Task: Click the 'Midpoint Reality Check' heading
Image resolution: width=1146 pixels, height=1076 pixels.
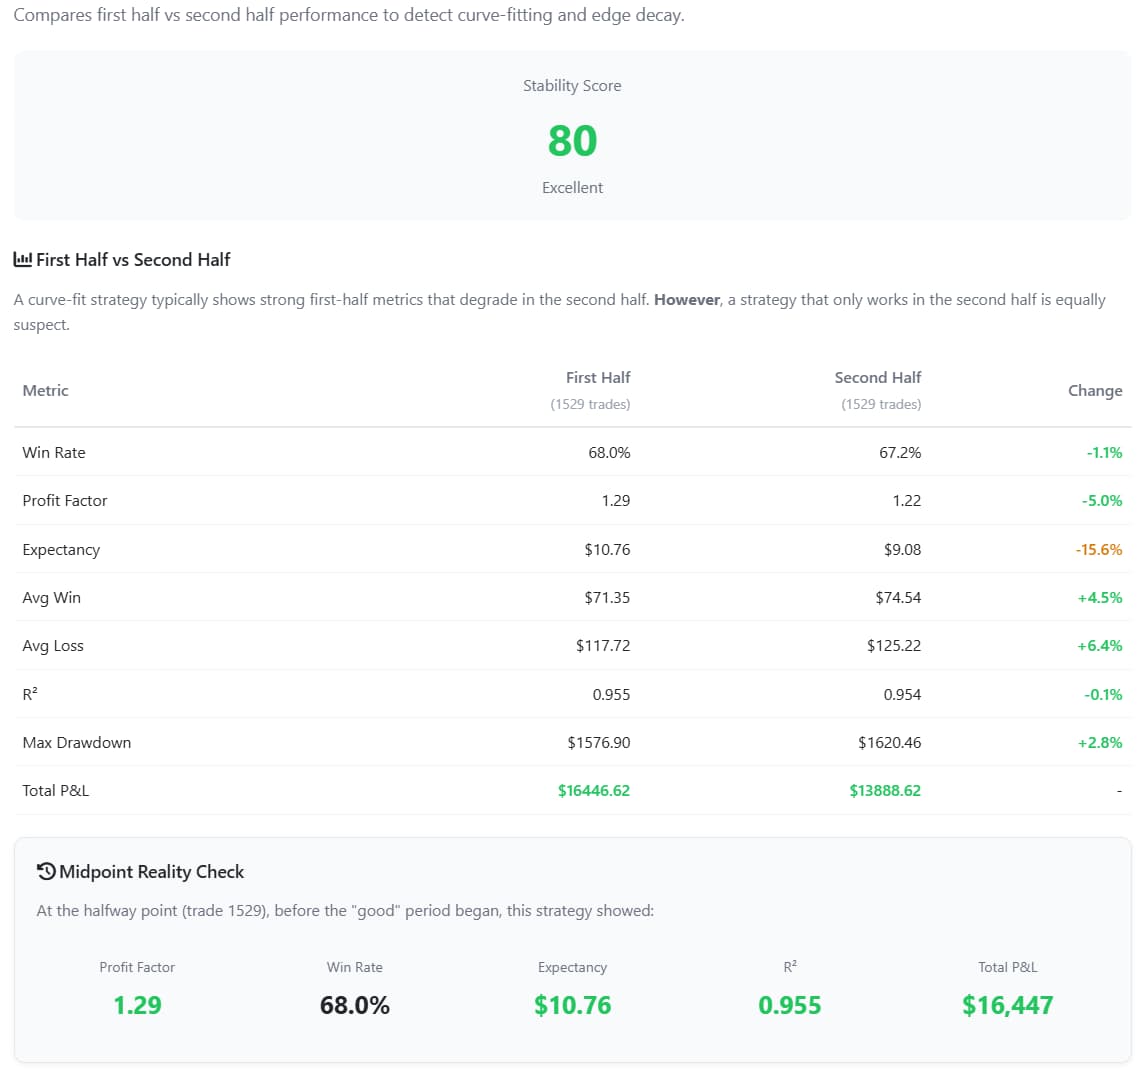Action: (x=151, y=871)
